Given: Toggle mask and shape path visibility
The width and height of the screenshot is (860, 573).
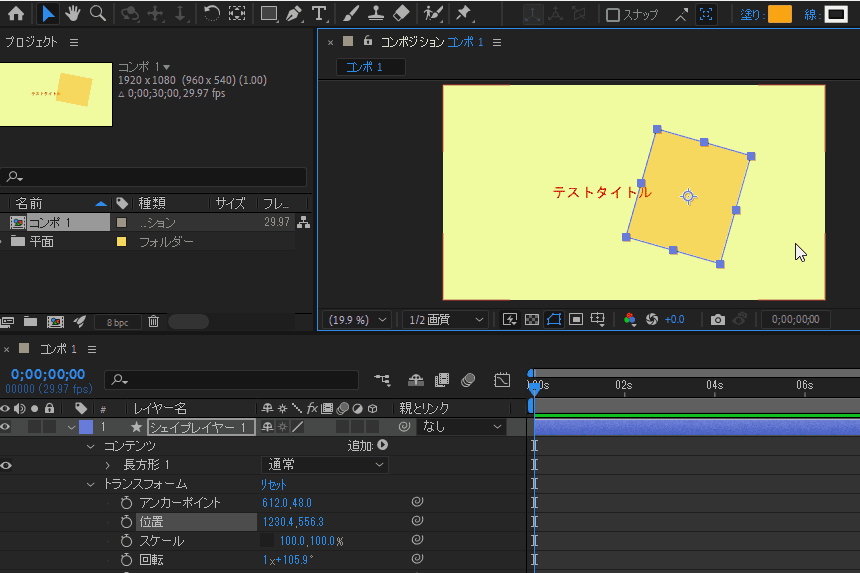Looking at the screenshot, I should pyautogui.click(x=553, y=320).
